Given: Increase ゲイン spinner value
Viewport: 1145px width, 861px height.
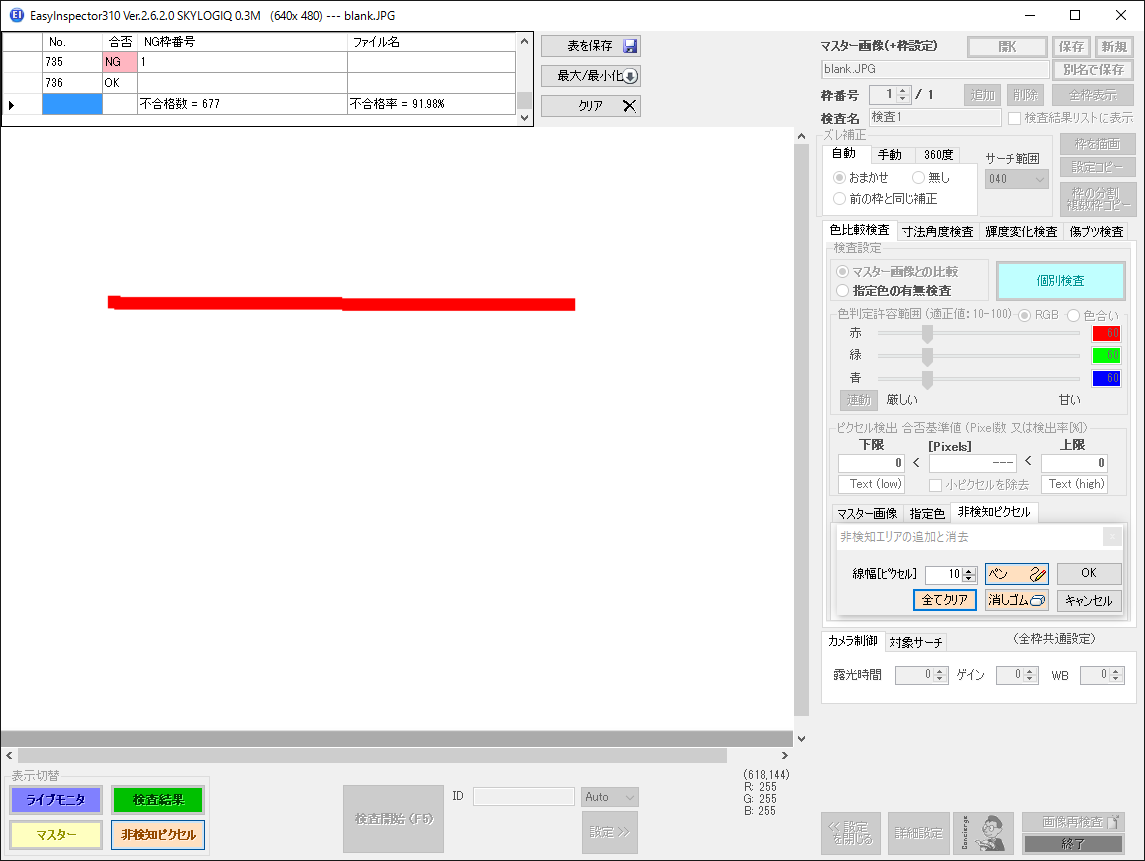Looking at the screenshot, I should 1030,671.
